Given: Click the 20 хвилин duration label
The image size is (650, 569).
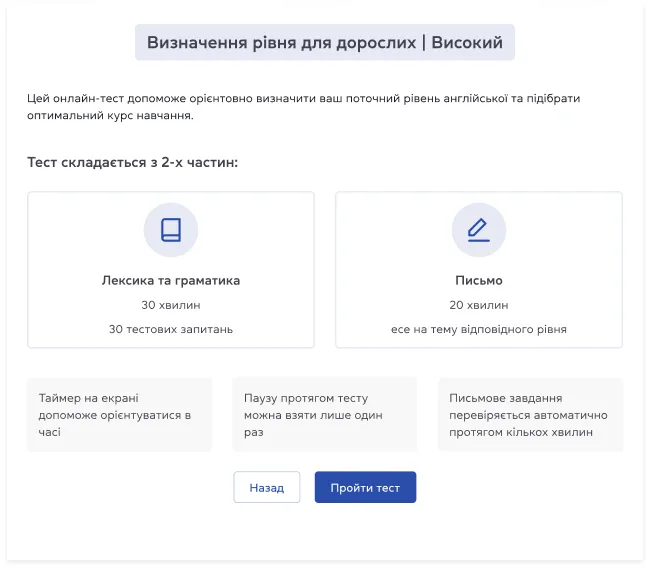Looking at the screenshot, I should pyautogui.click(x=478, y=305).
